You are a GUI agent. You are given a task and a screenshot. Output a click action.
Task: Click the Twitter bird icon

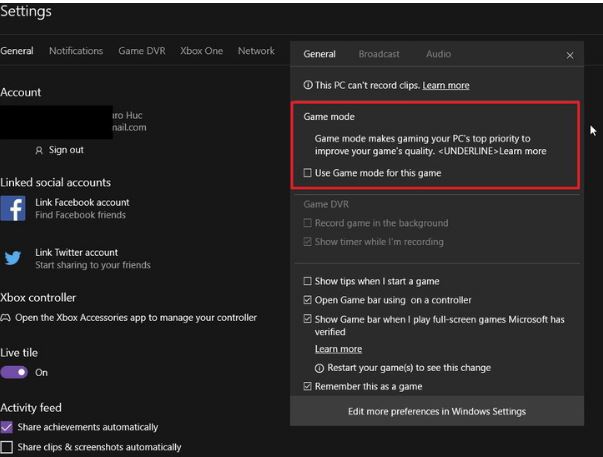(x=13, y=258)
